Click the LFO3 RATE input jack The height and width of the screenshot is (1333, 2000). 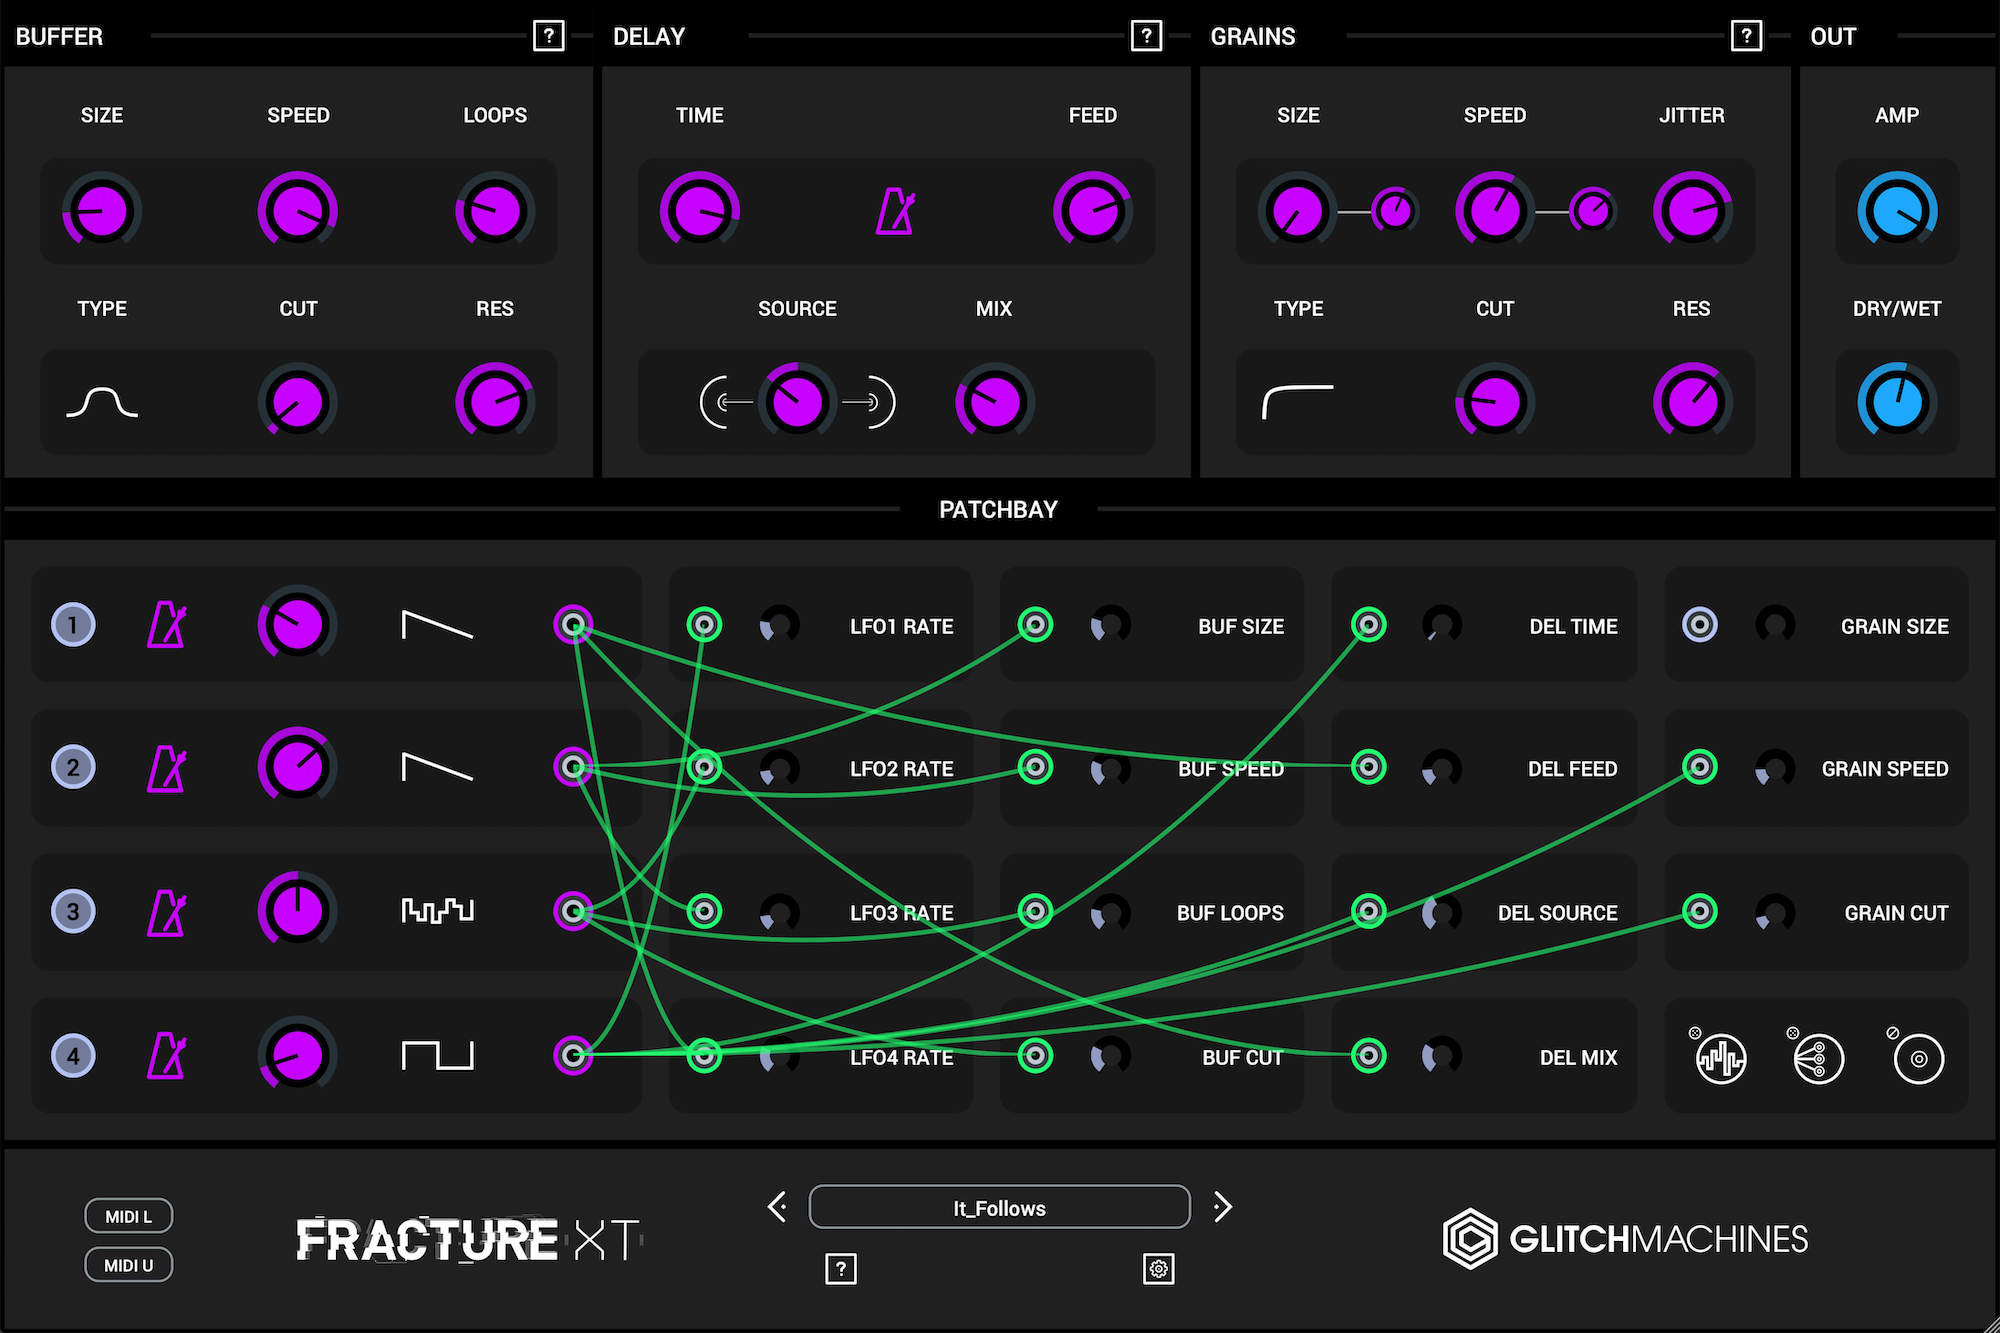click(704, 911)
